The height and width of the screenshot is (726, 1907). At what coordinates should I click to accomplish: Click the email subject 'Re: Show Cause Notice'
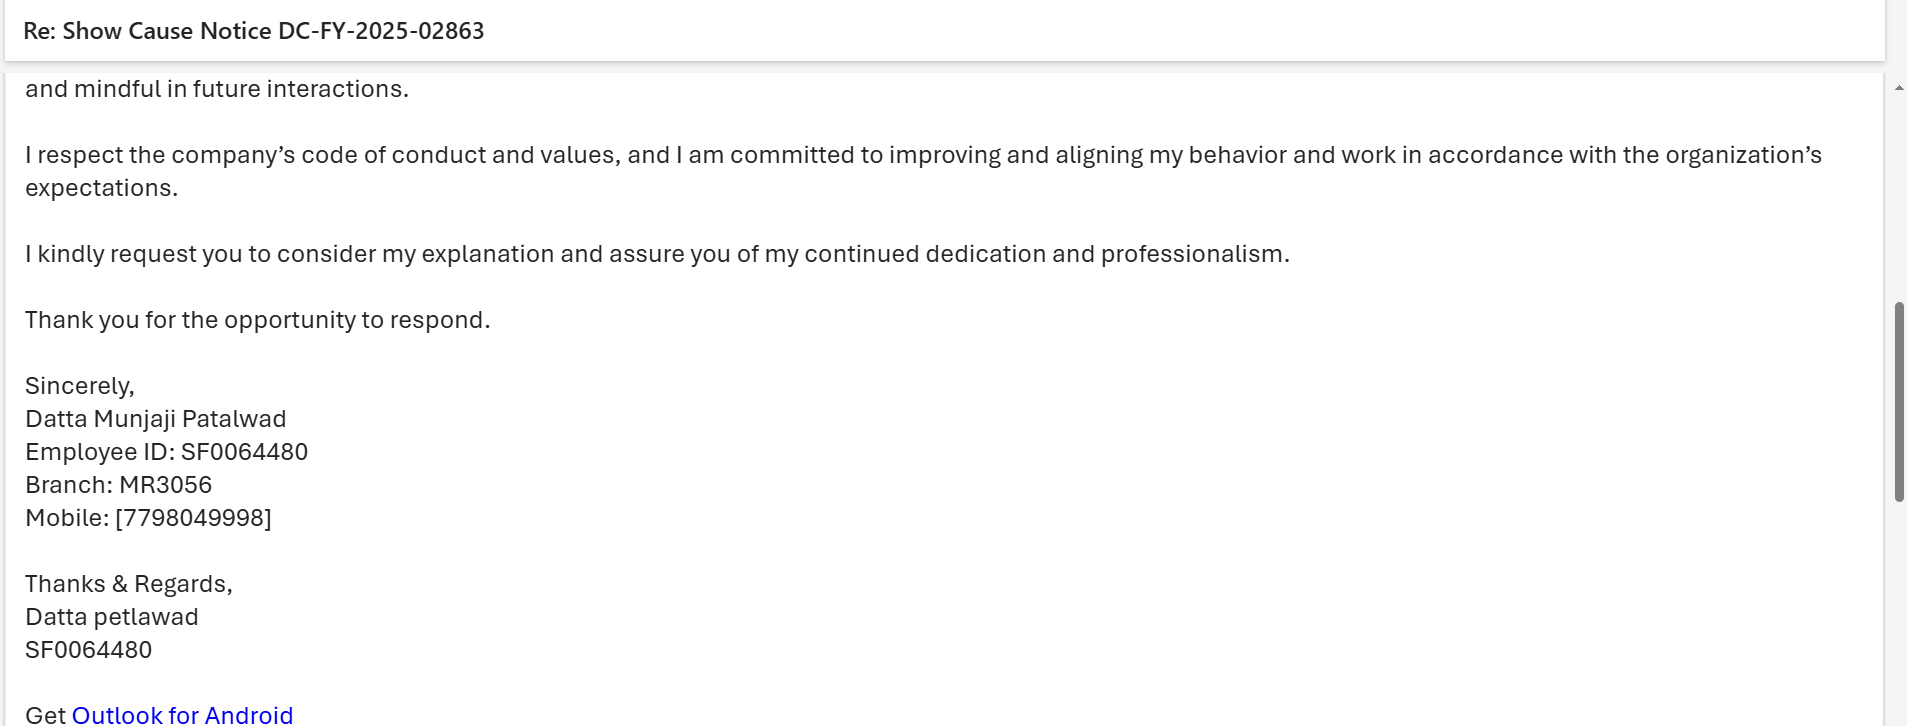click(253, 31)
